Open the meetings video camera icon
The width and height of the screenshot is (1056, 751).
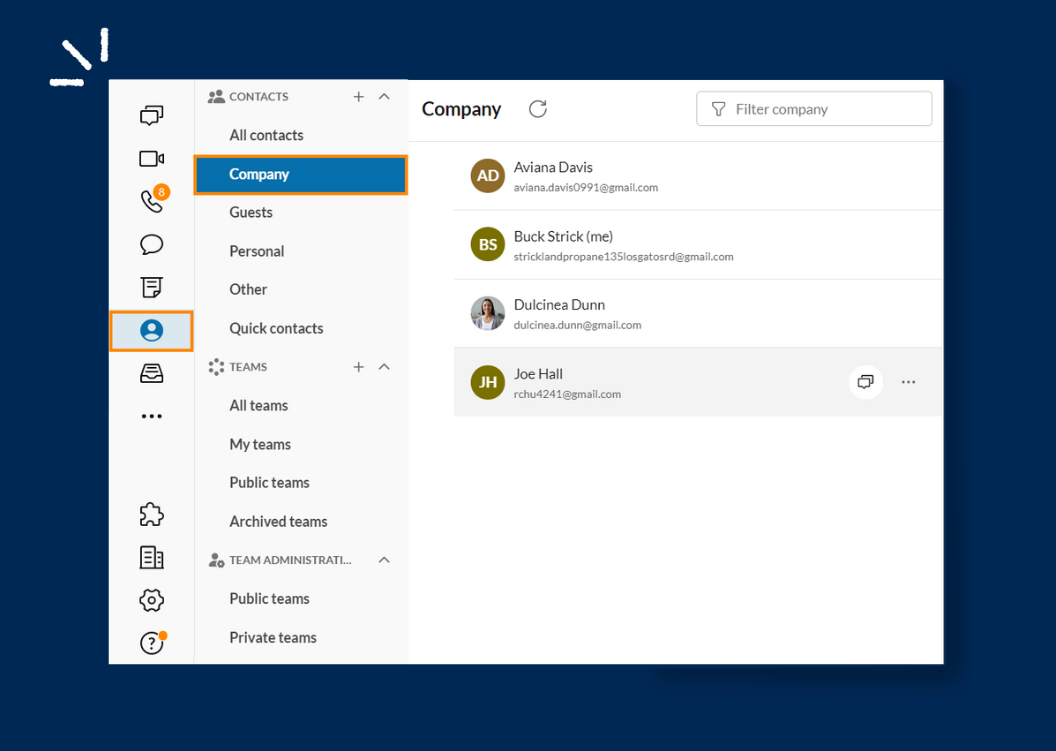point(151,159)
